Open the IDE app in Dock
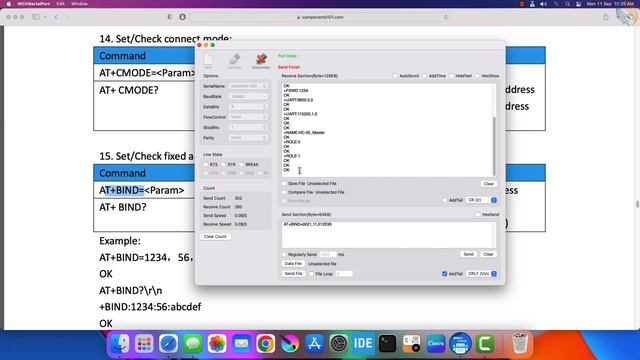Image resolution: width=640 pixels, height=360 pixels. [x=362, y=344]
